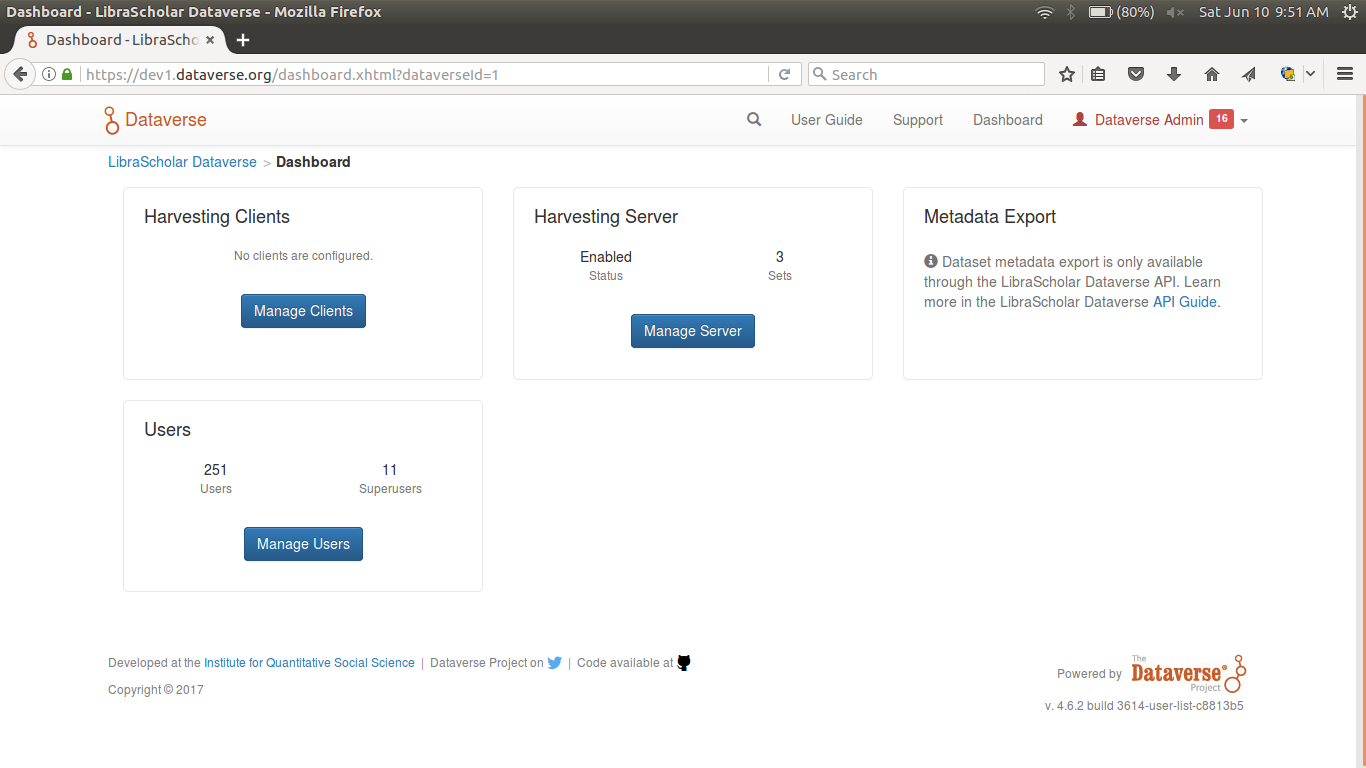Click the Dataverse Project logo in footer

[1189, 673]
